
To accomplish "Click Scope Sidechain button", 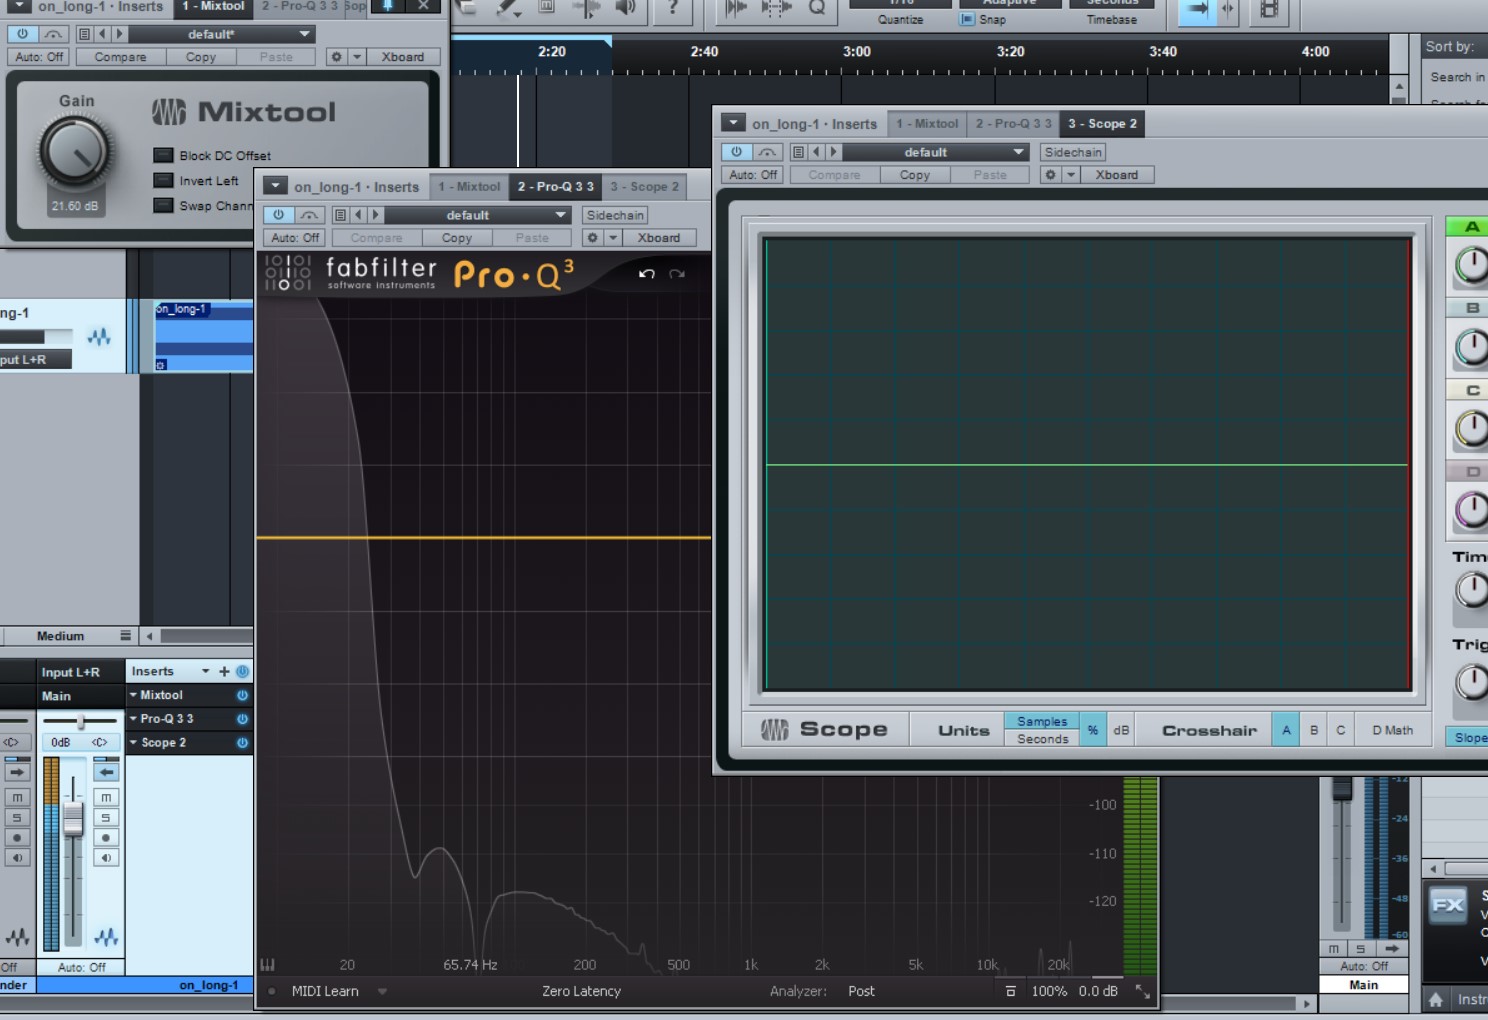I will [x=1073, y=152].
